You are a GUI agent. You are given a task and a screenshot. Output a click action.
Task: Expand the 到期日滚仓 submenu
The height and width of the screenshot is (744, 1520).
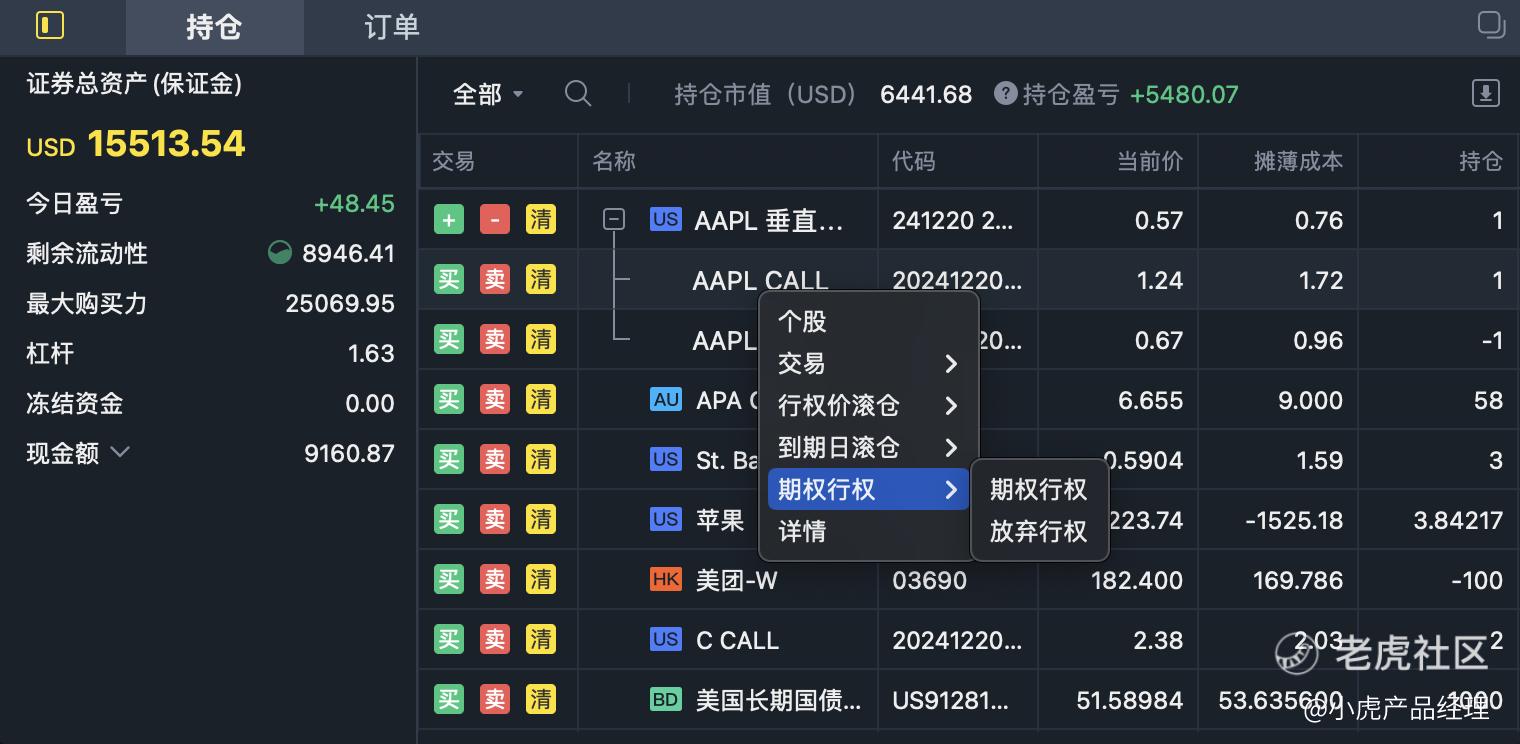(868, 448)
